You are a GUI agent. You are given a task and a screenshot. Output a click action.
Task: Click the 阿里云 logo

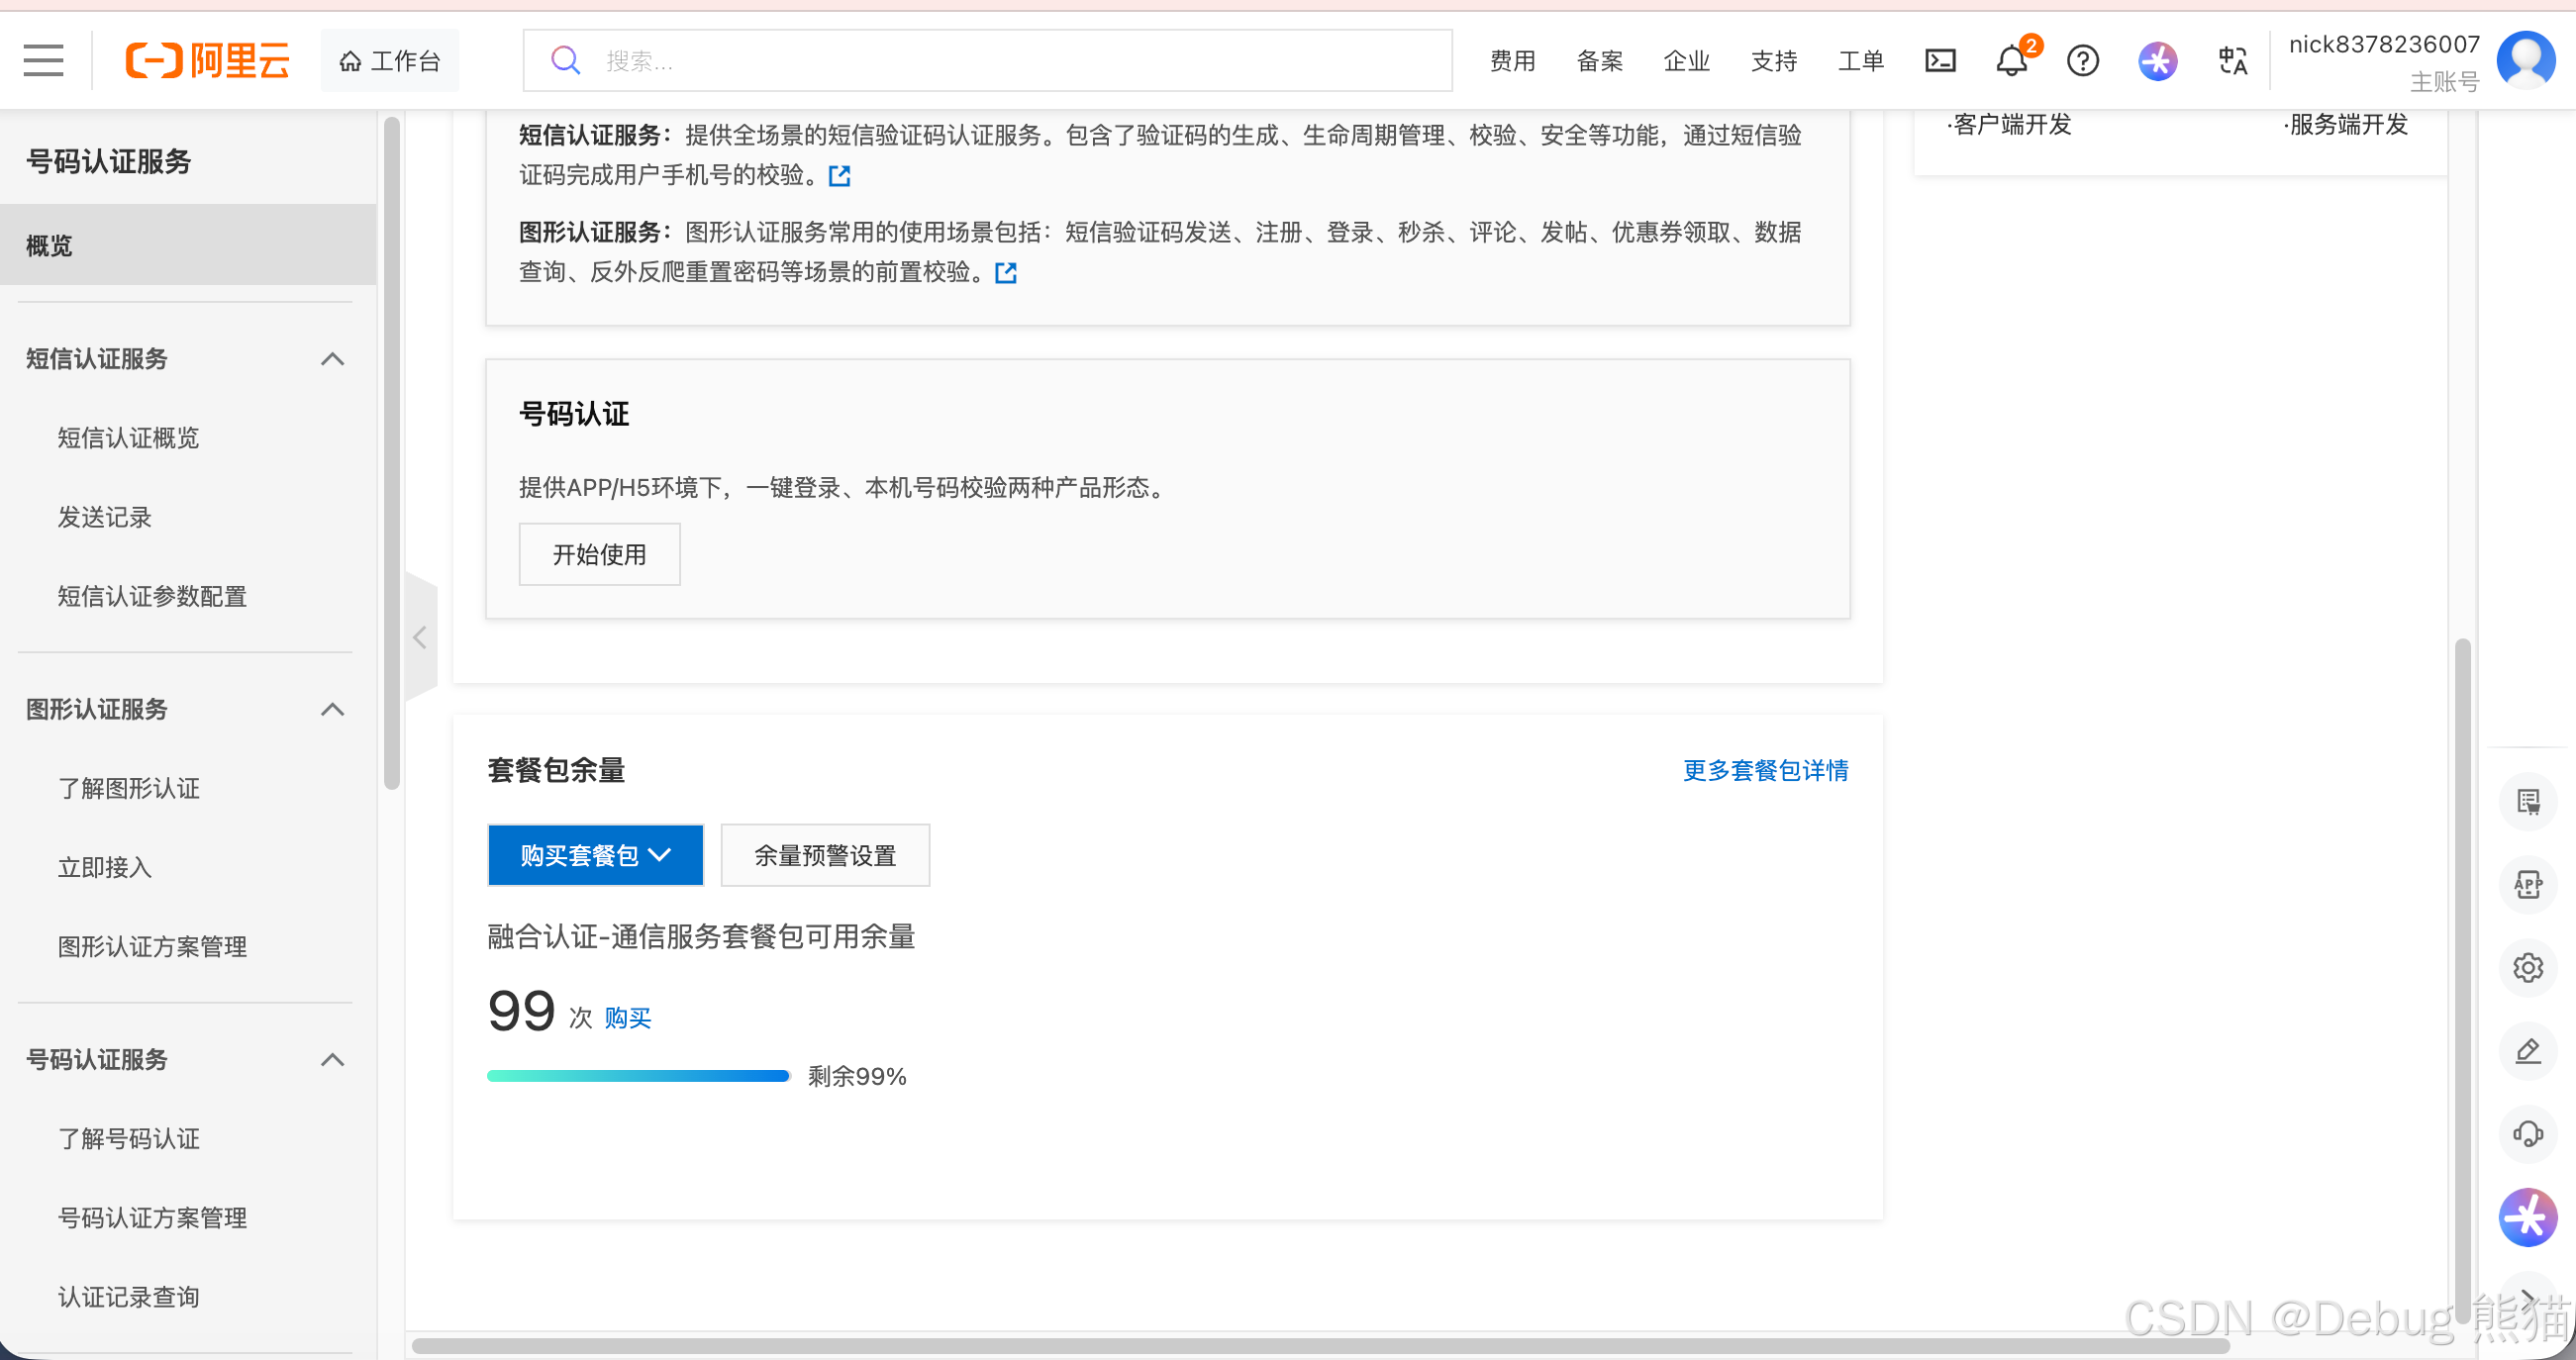pos(207,59)
